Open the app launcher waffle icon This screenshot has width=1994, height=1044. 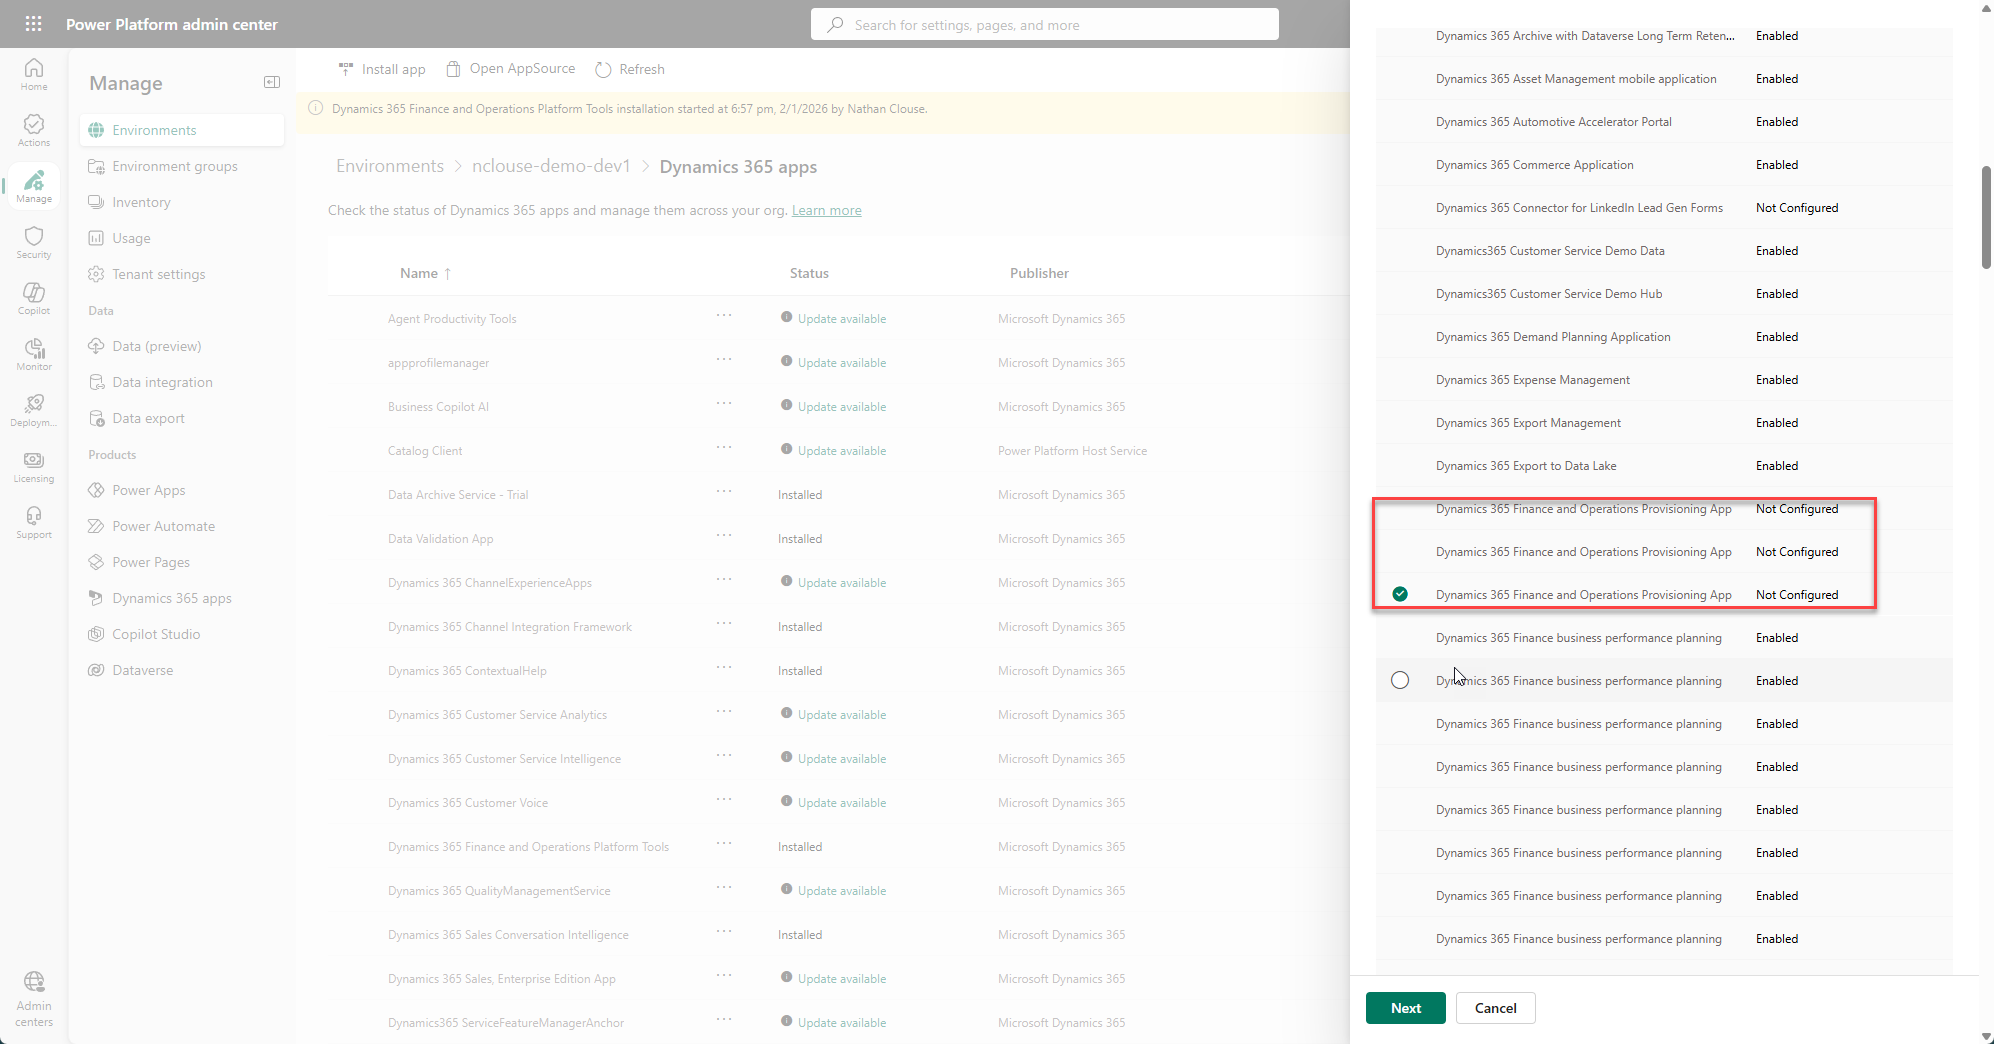pos(33,24)
